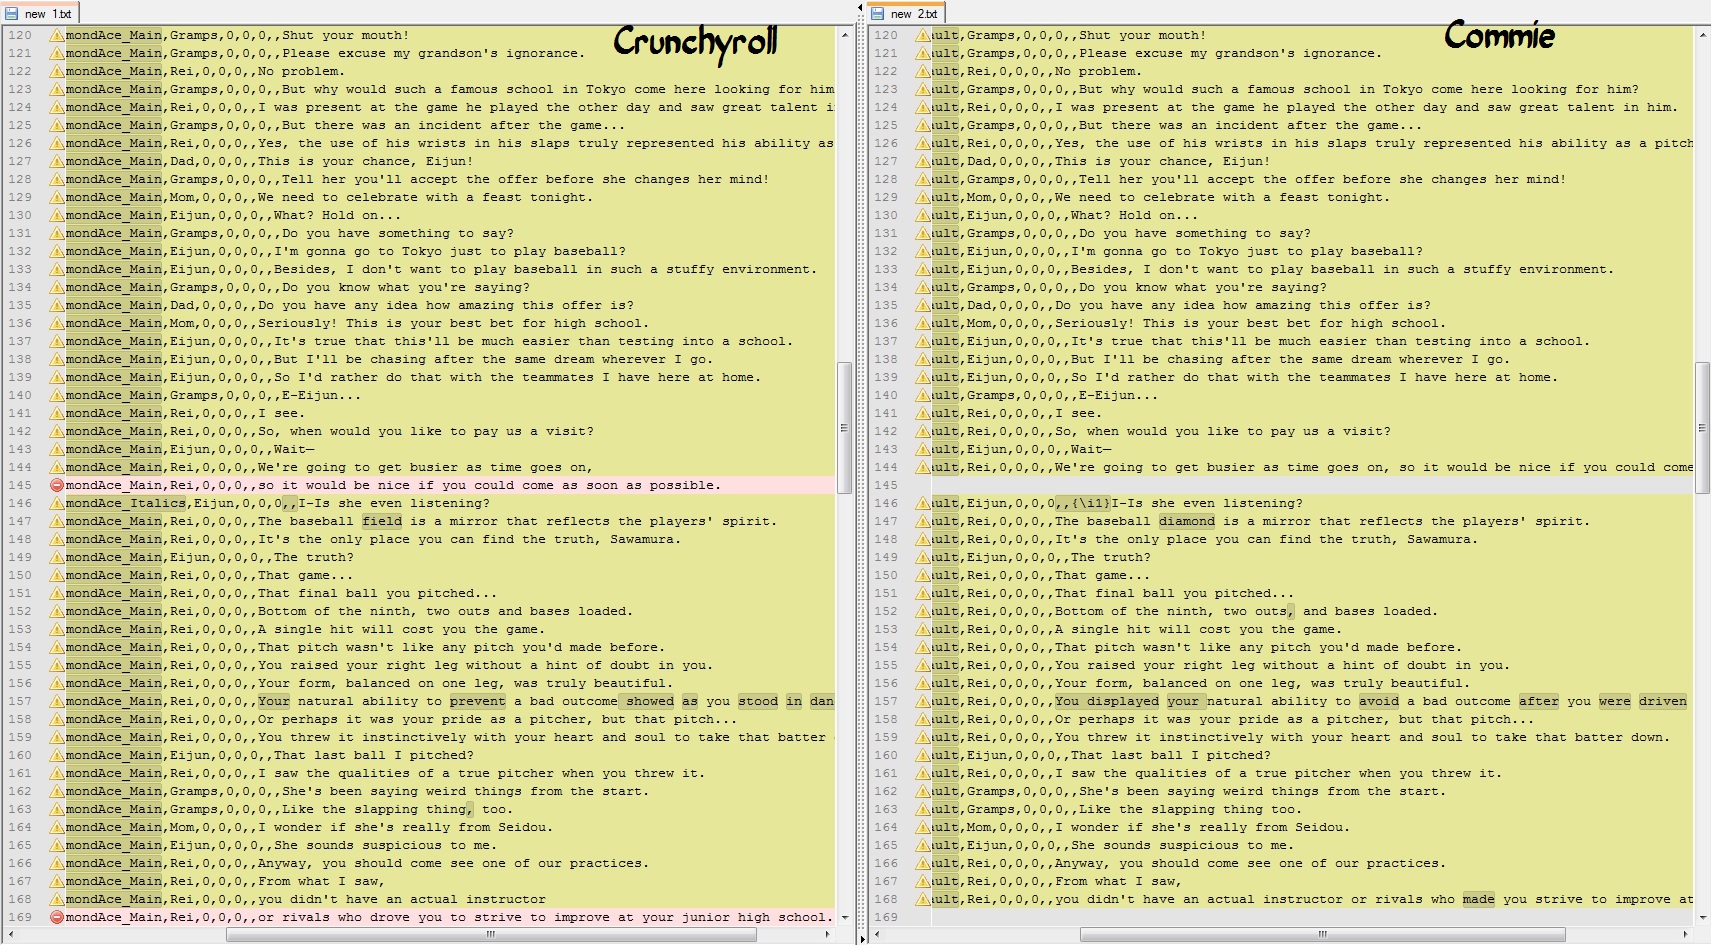
Task: Click the warning icon on line 120, right pane
Action: pyautogui.click(x=923, y=35)
